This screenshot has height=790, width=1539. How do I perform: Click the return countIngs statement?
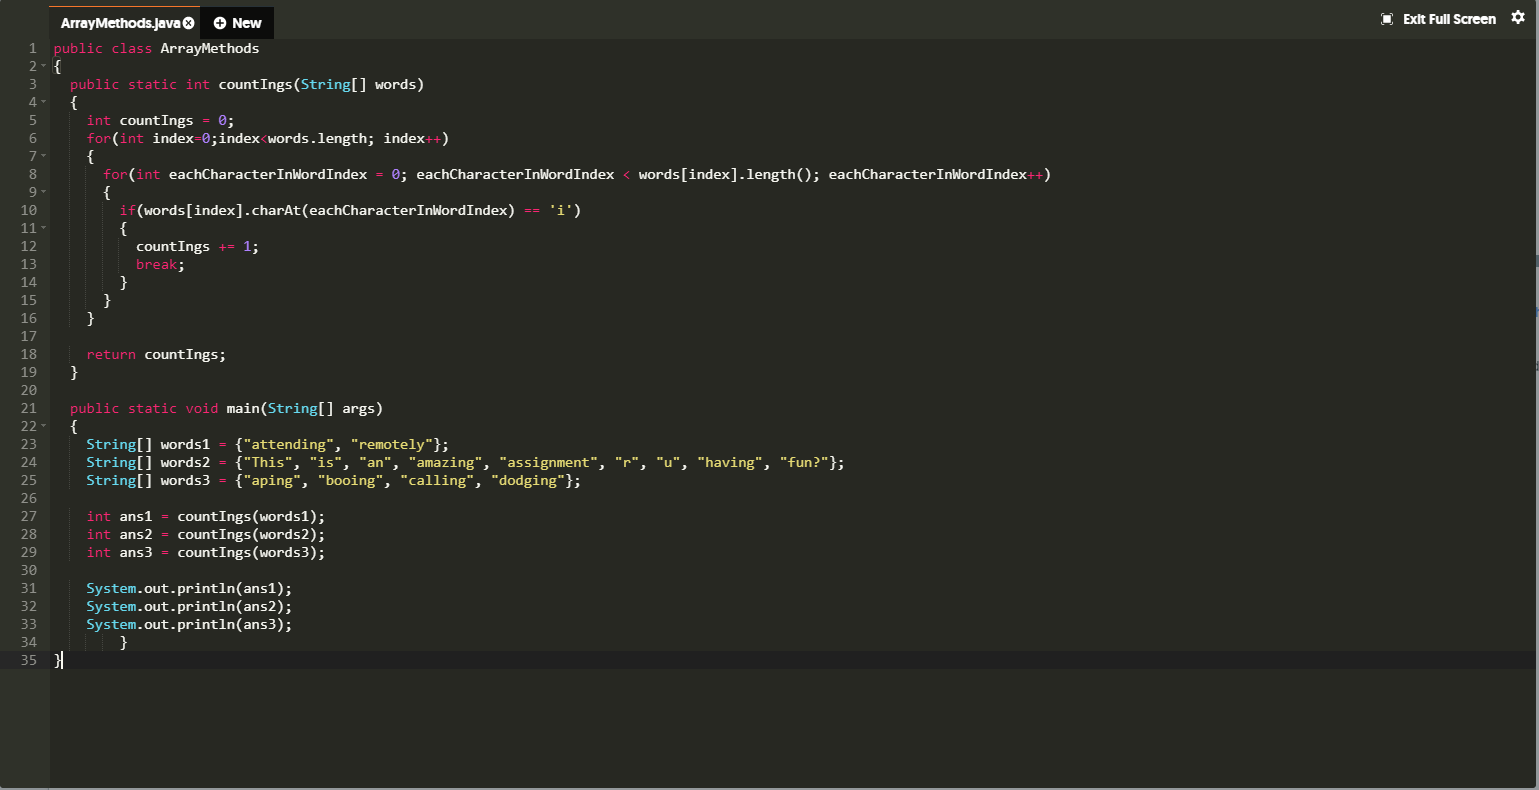click(x=155, y=354)
